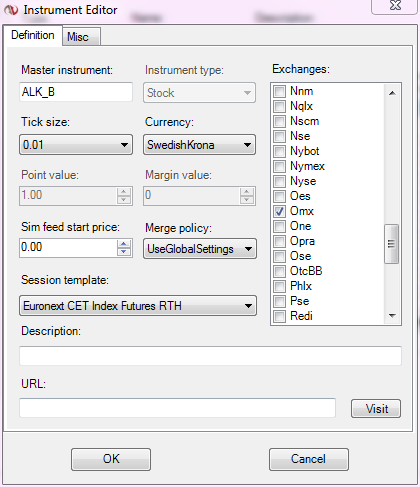This screenshot has height=487, width=420.
Task: Click the Cancel button
Action: 309,459
